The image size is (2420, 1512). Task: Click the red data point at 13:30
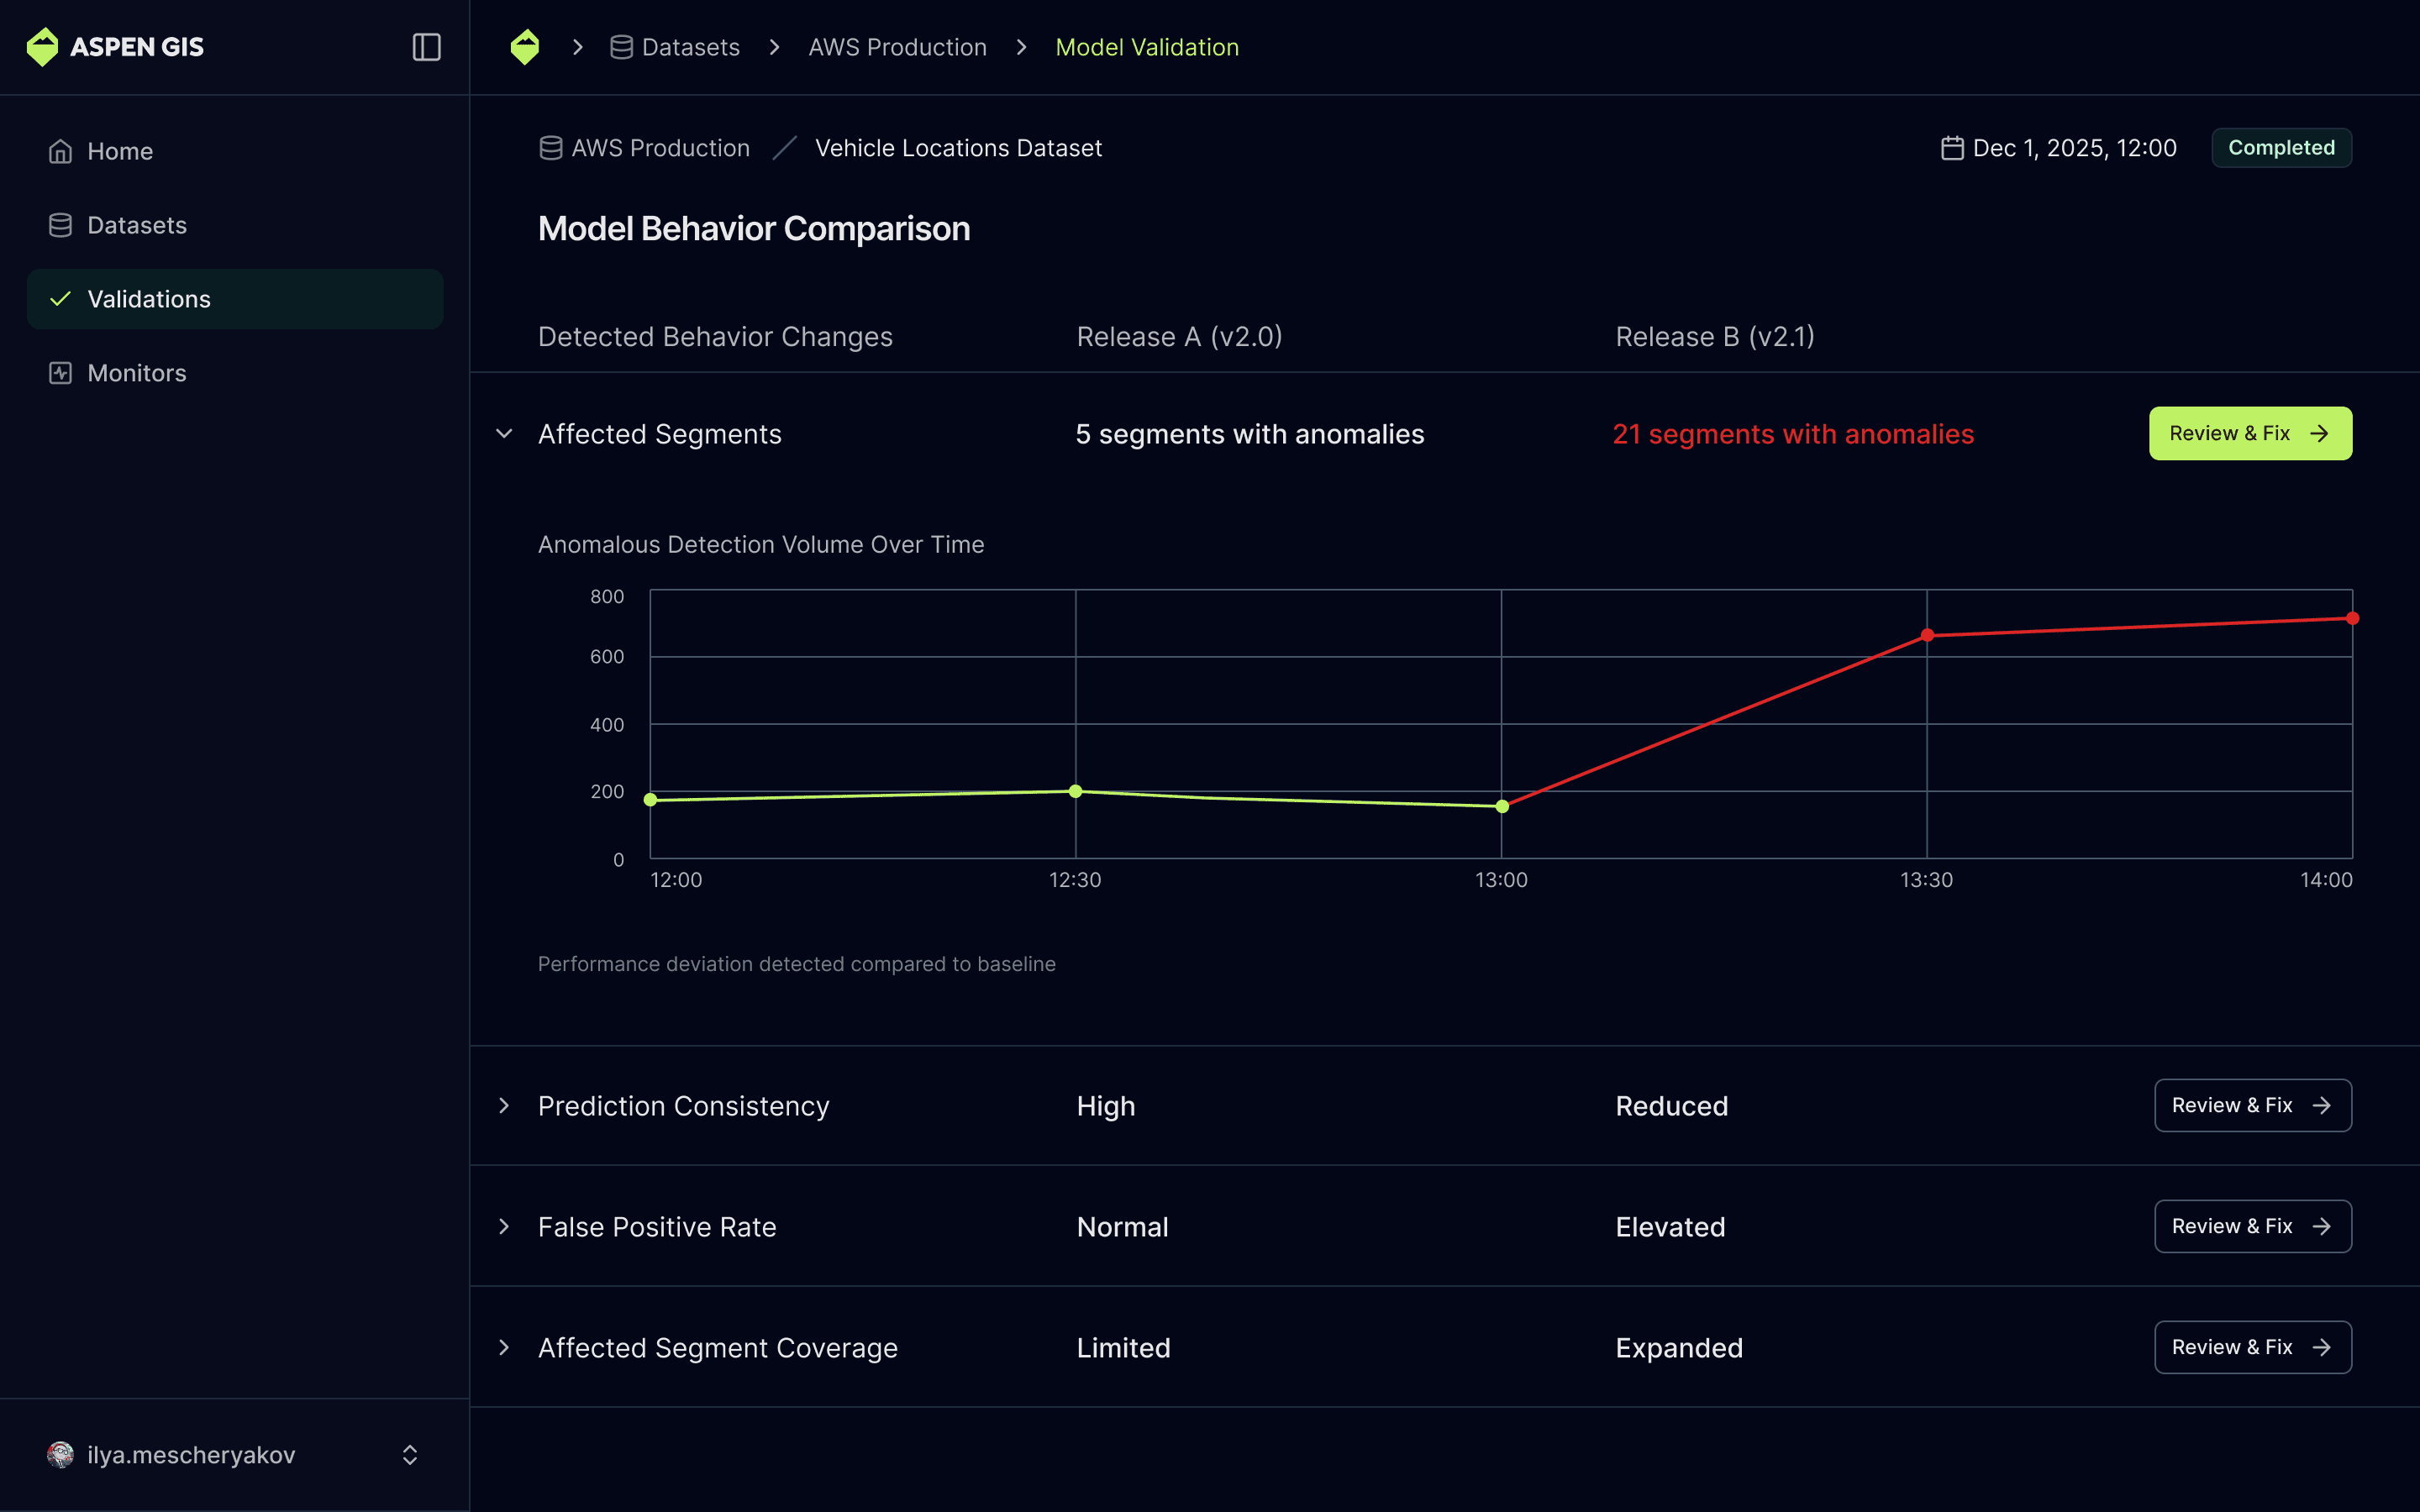click(x=1927, y=635)
